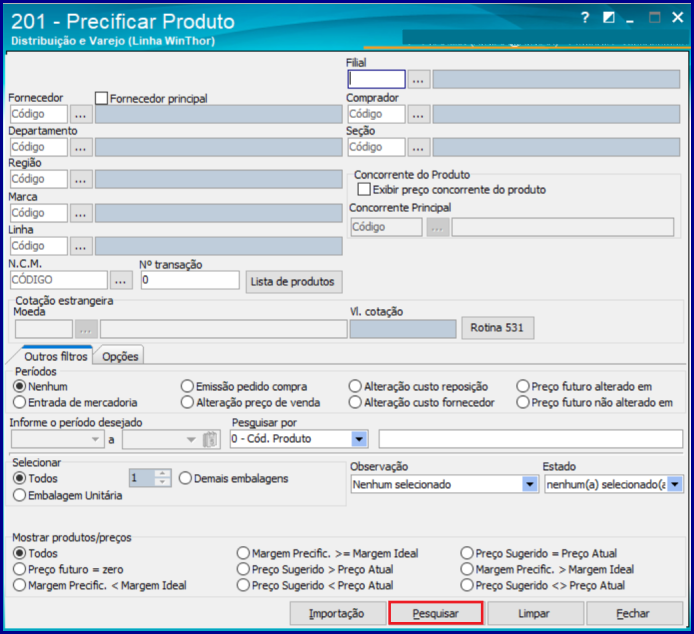Open period end date dropdown
This screenshot has height=634, width=694.
click(x=191, y=439)
